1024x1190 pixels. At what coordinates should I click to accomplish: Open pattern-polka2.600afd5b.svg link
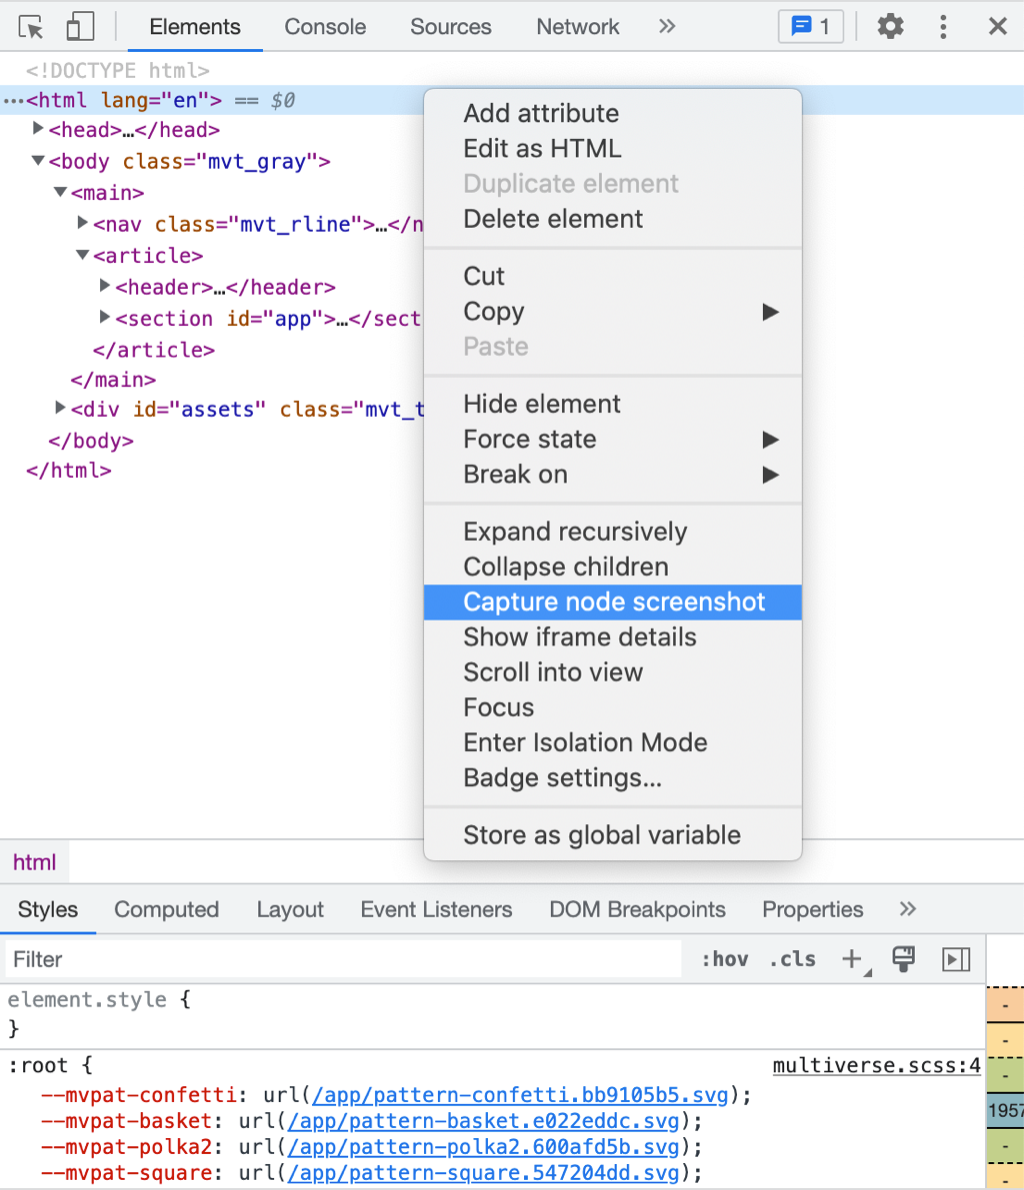[x=484, y=1147]
